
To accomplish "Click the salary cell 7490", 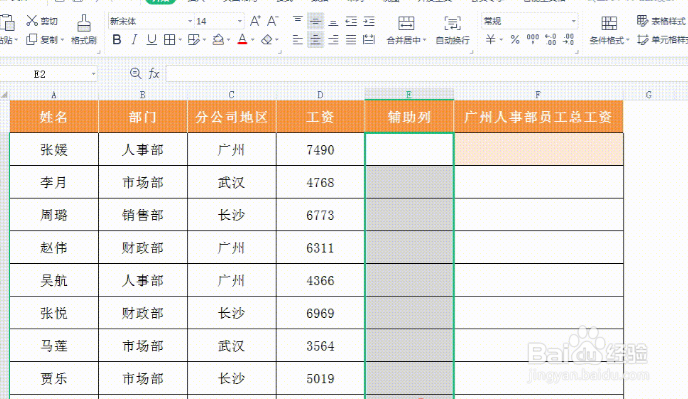I will pyautogui.click(x=320, y=150).
